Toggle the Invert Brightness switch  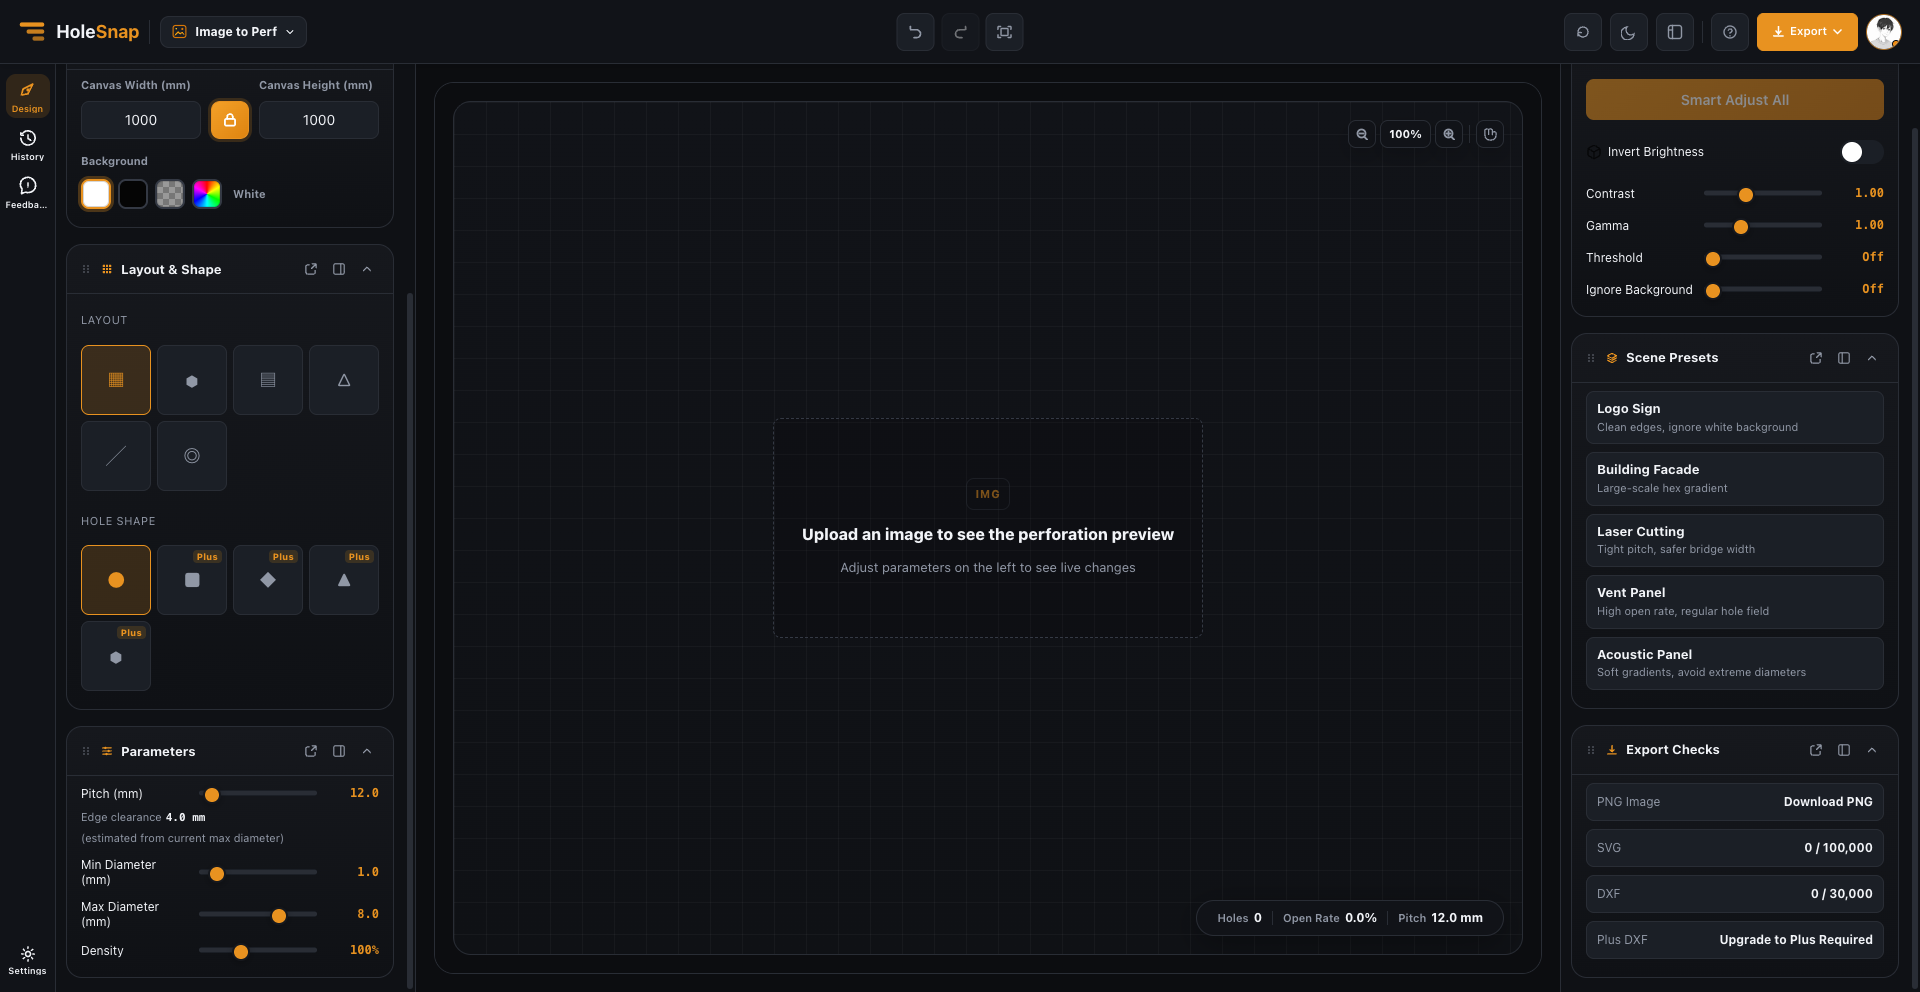coord(1862,152)
